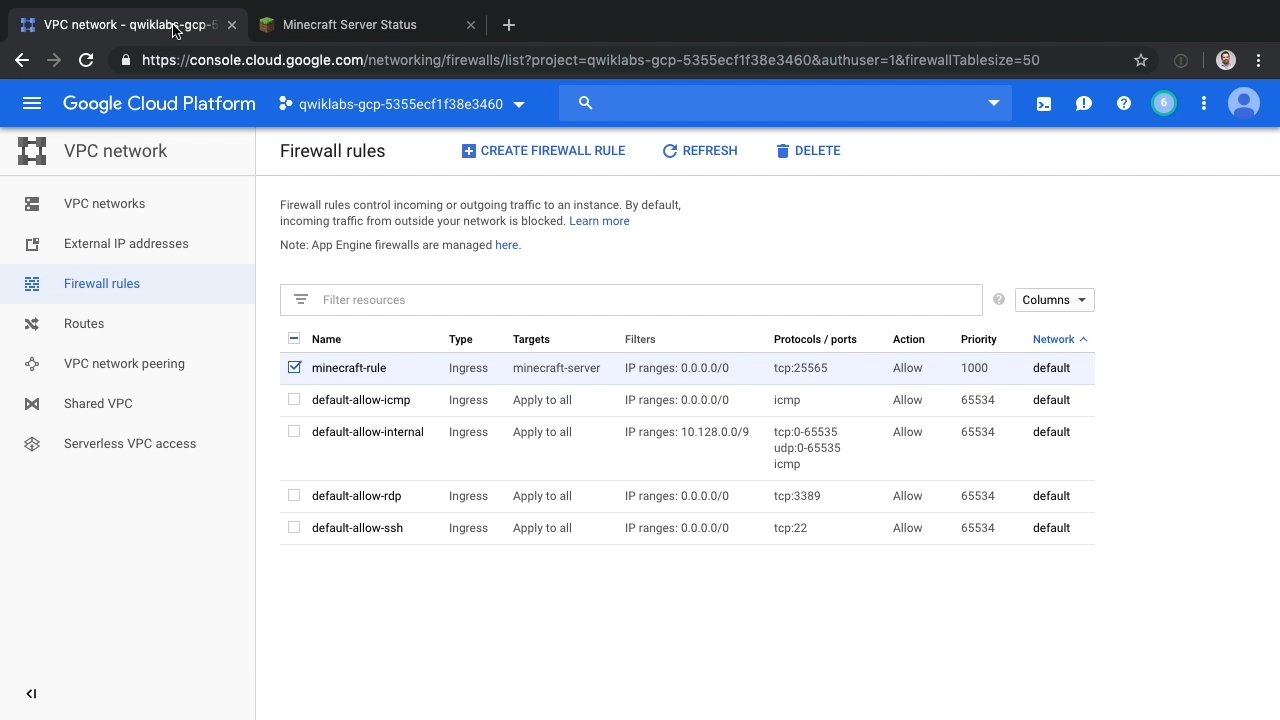Open the send feedback icon

tap(1084, 103)
